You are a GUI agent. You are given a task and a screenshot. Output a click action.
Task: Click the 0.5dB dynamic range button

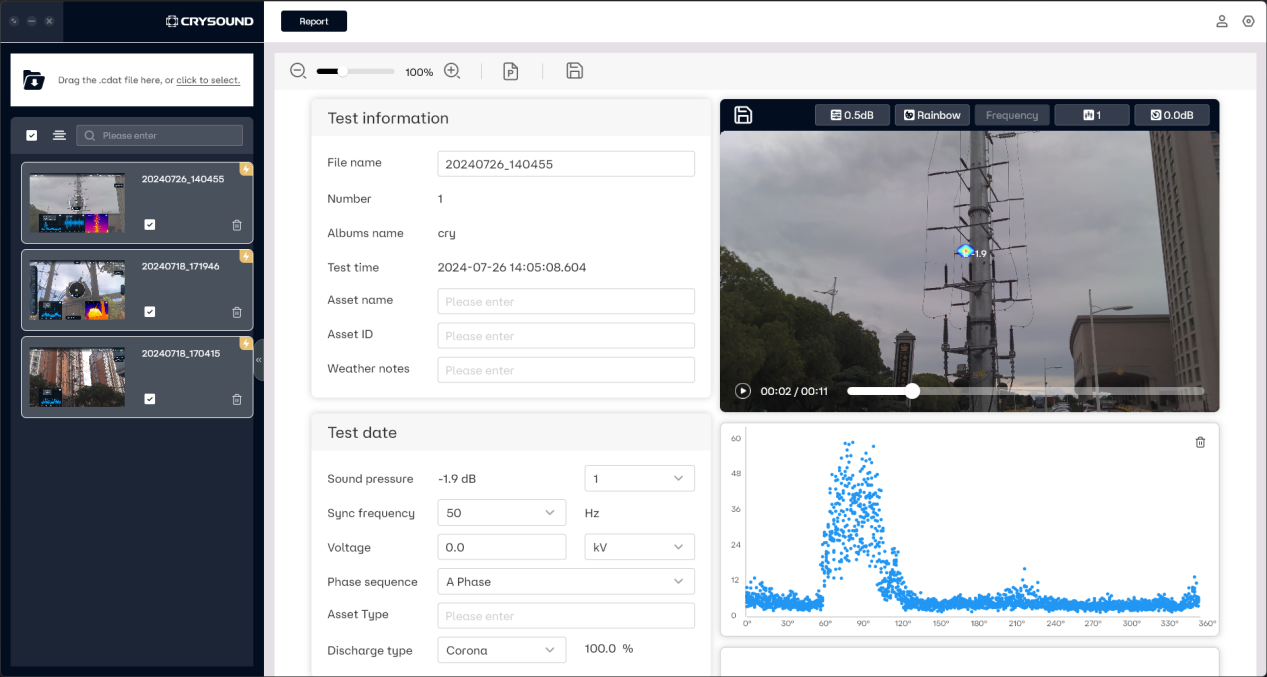[852, 115]
